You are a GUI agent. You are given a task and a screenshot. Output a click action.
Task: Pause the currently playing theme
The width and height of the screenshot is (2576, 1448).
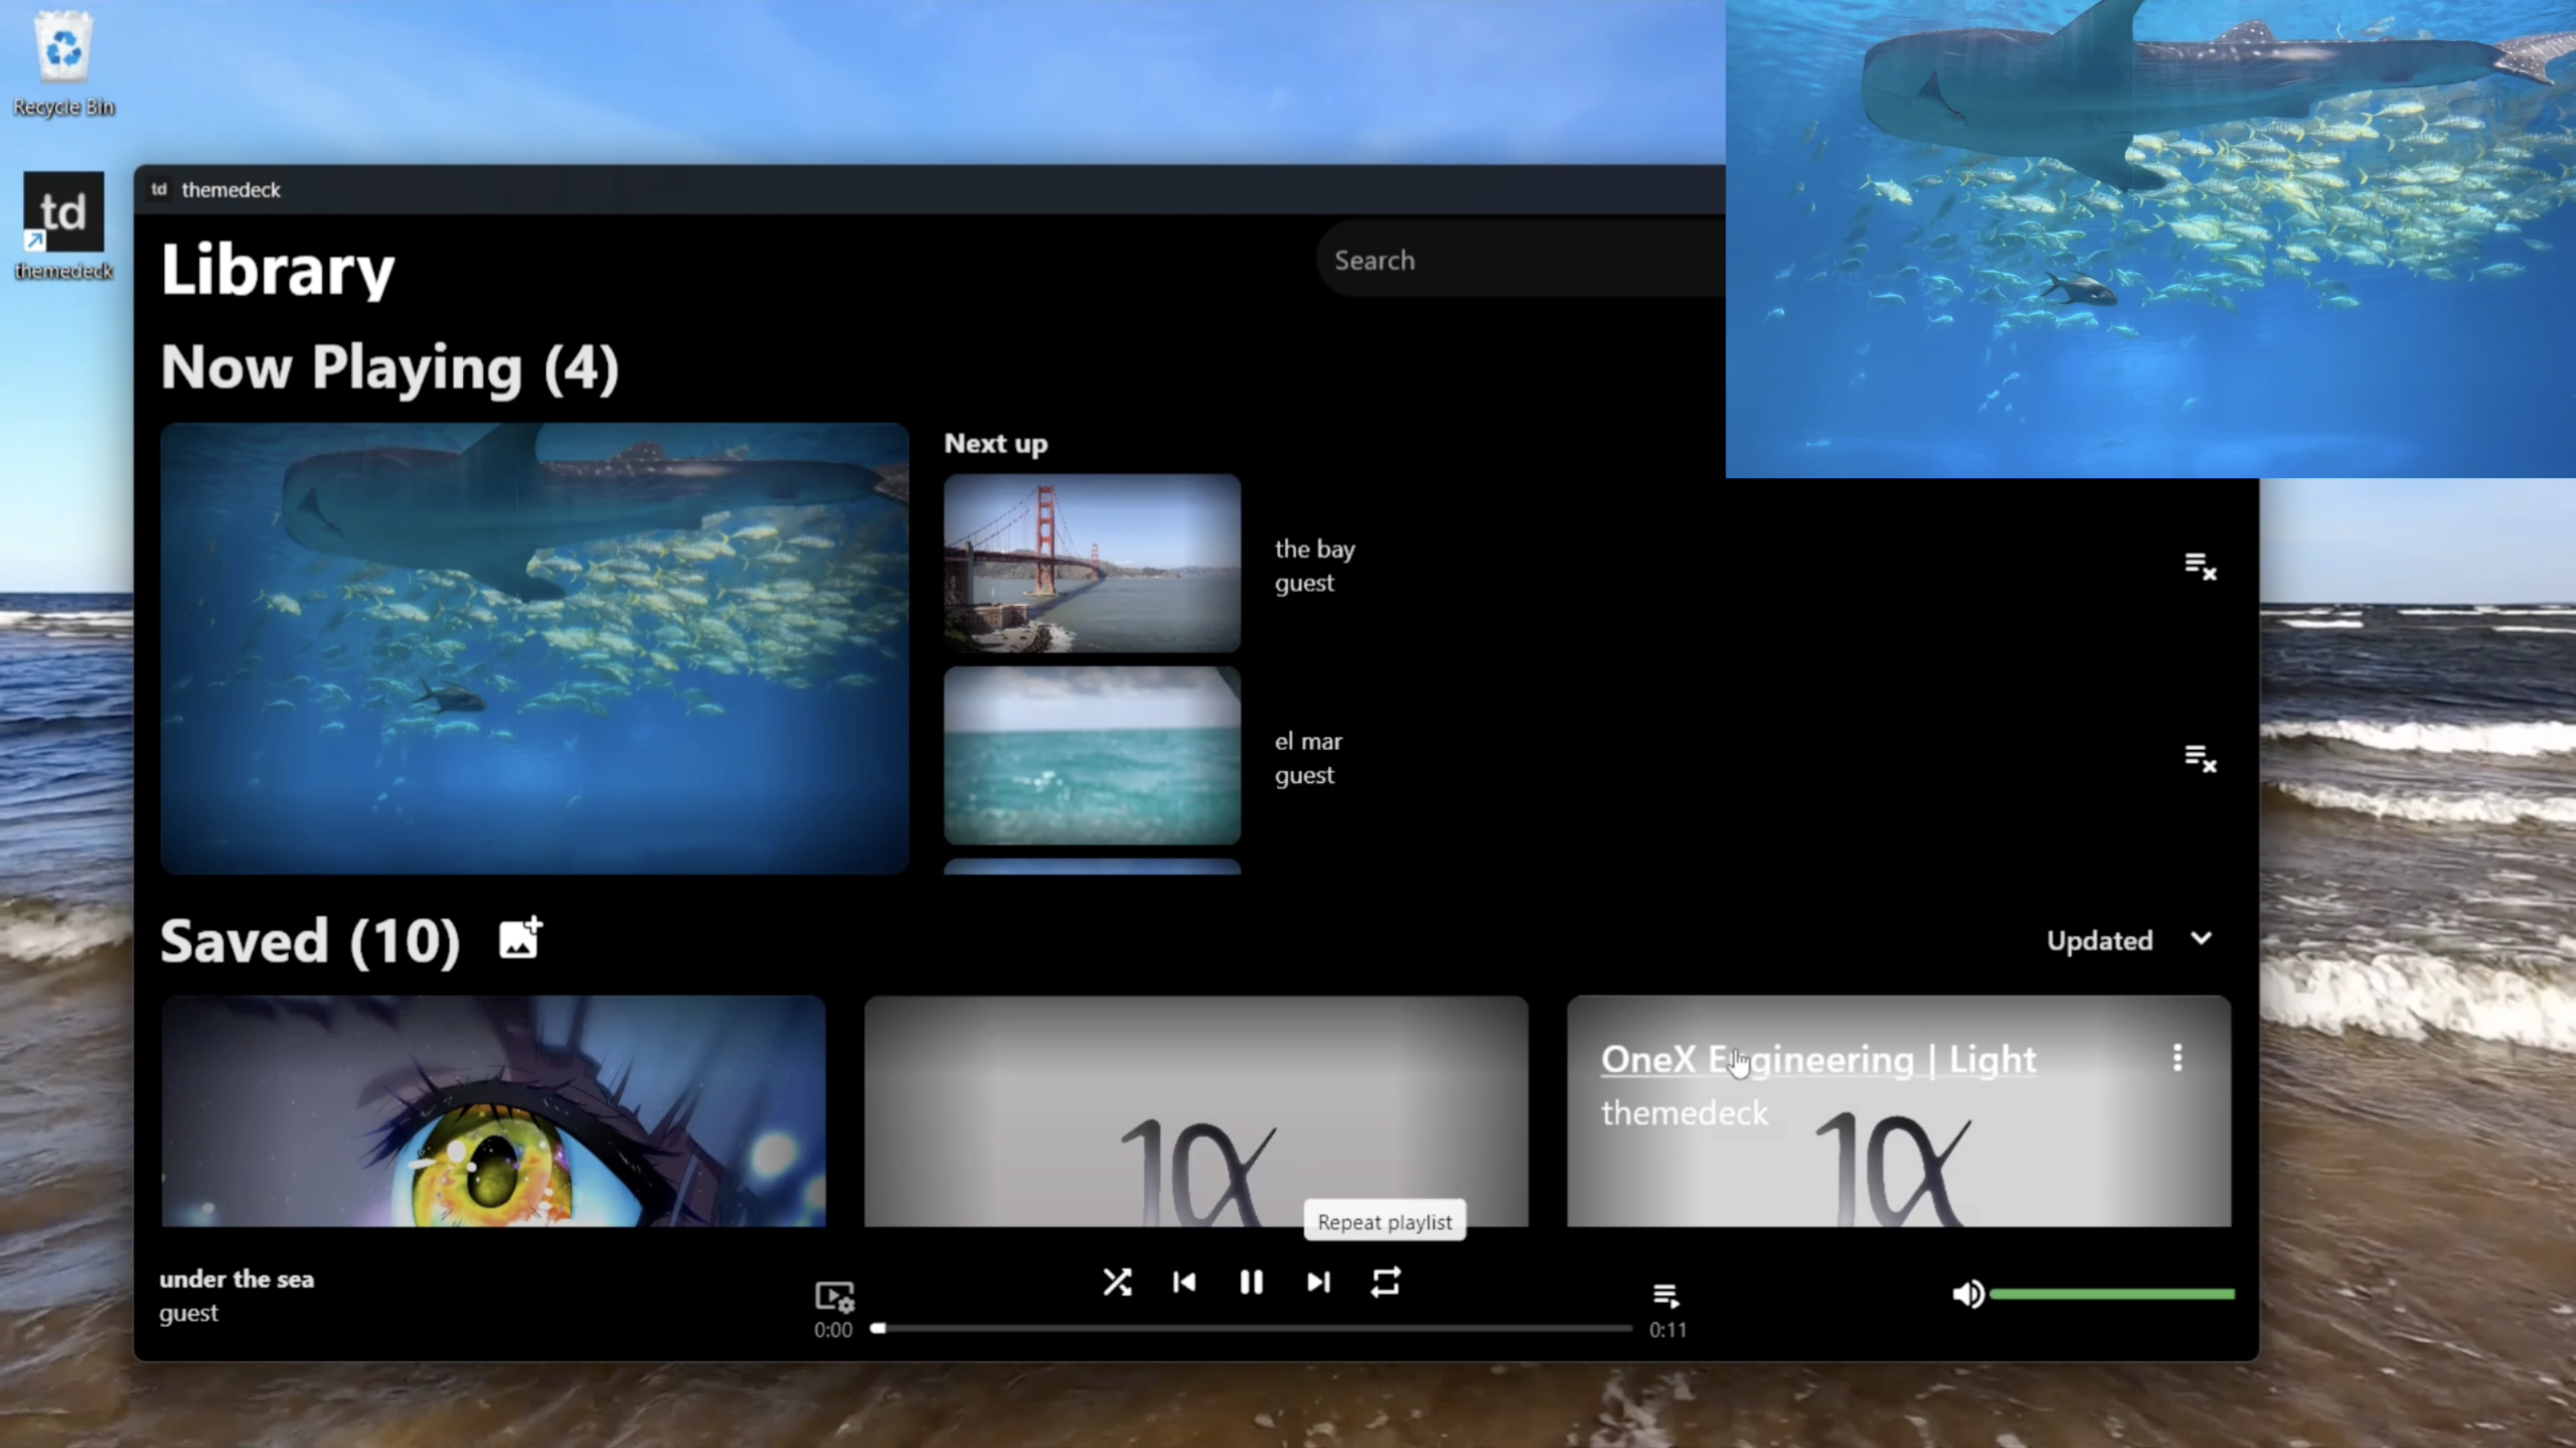[1251, 1283]
